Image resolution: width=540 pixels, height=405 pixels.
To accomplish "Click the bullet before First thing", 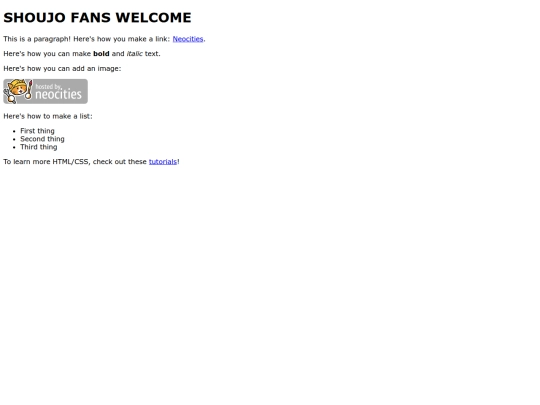I will (x=14, y=131).
